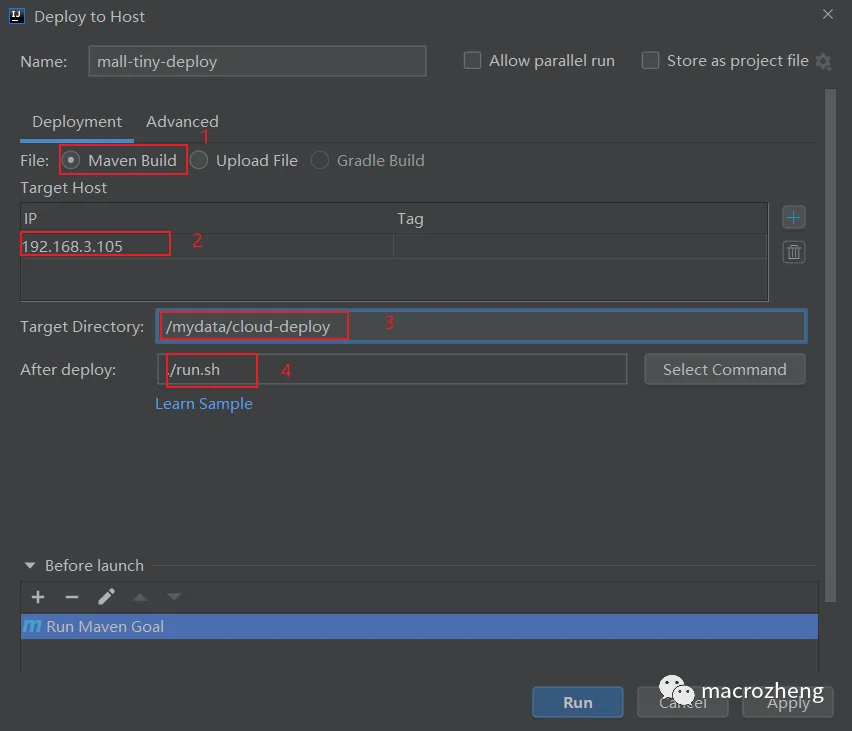Close the Deploy to Host dialog
The image size is (852, 731).
coord(828,15)
